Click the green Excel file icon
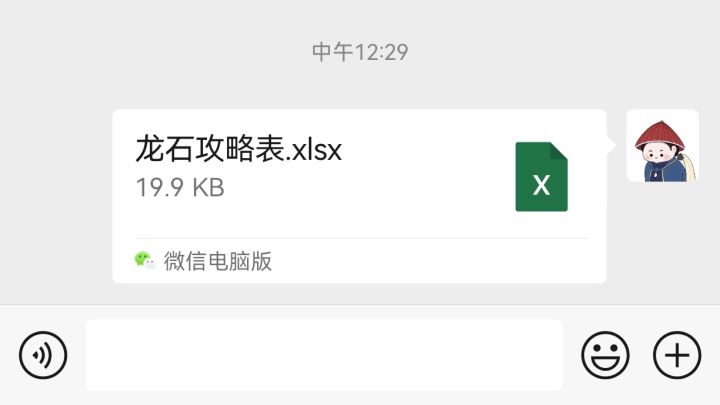720x405 pixels. click(541, 177)
